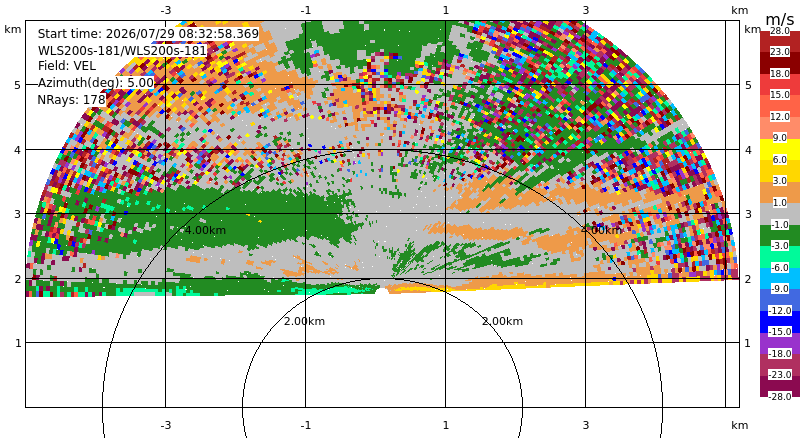Click the Azimuth(deg): 5.00 label
The image size is (800, 438).
(x=96, y=83)
